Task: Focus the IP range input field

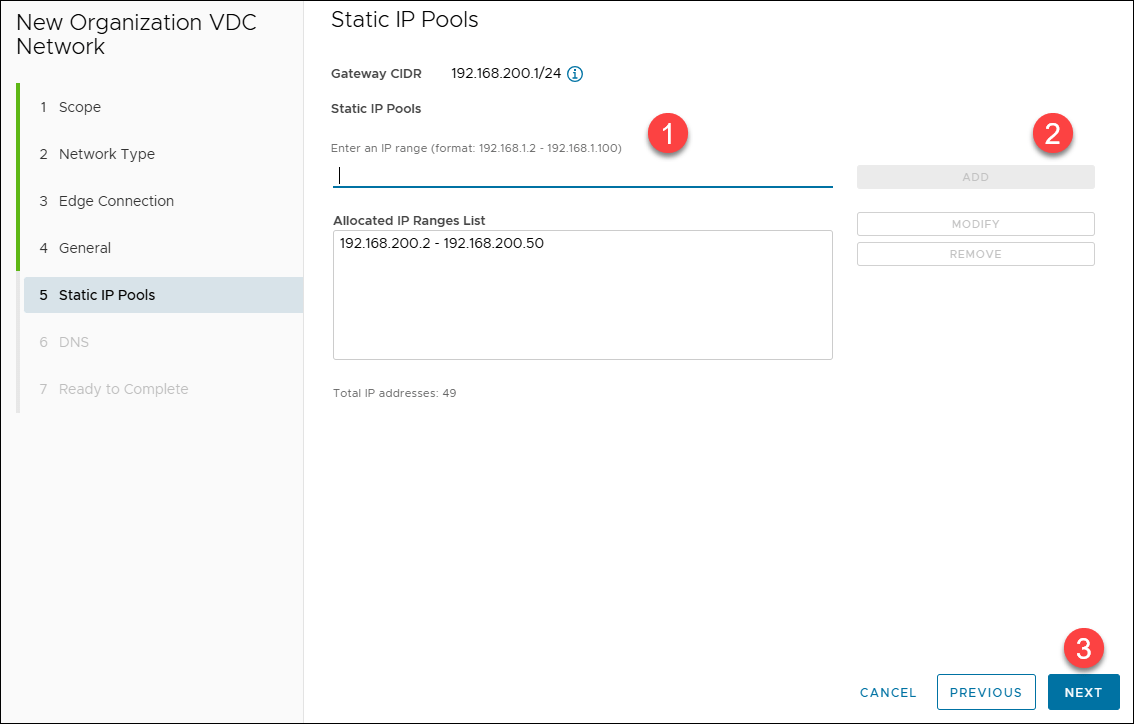Action: click(582, 176)
